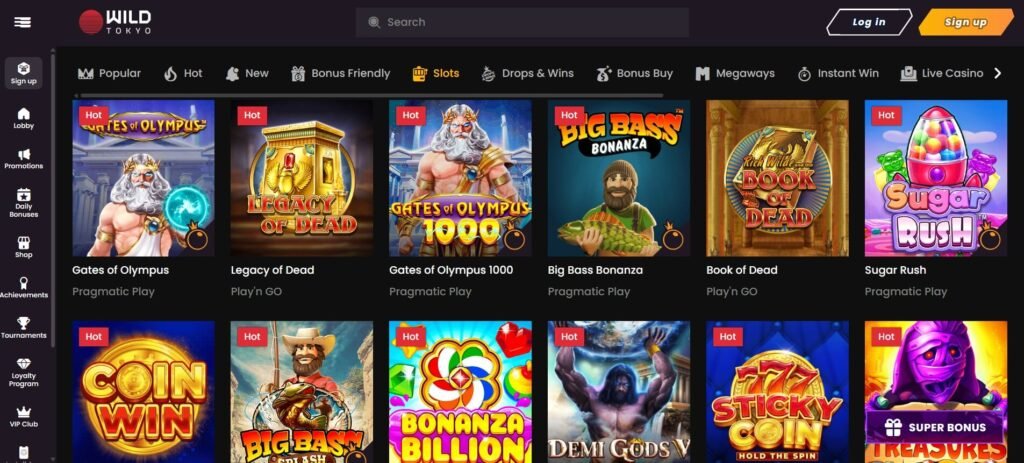Open Daily Bonuses calendar icon
This screenshot has height=463, width=1024.
pyautogui.click(x=24, y=196)
